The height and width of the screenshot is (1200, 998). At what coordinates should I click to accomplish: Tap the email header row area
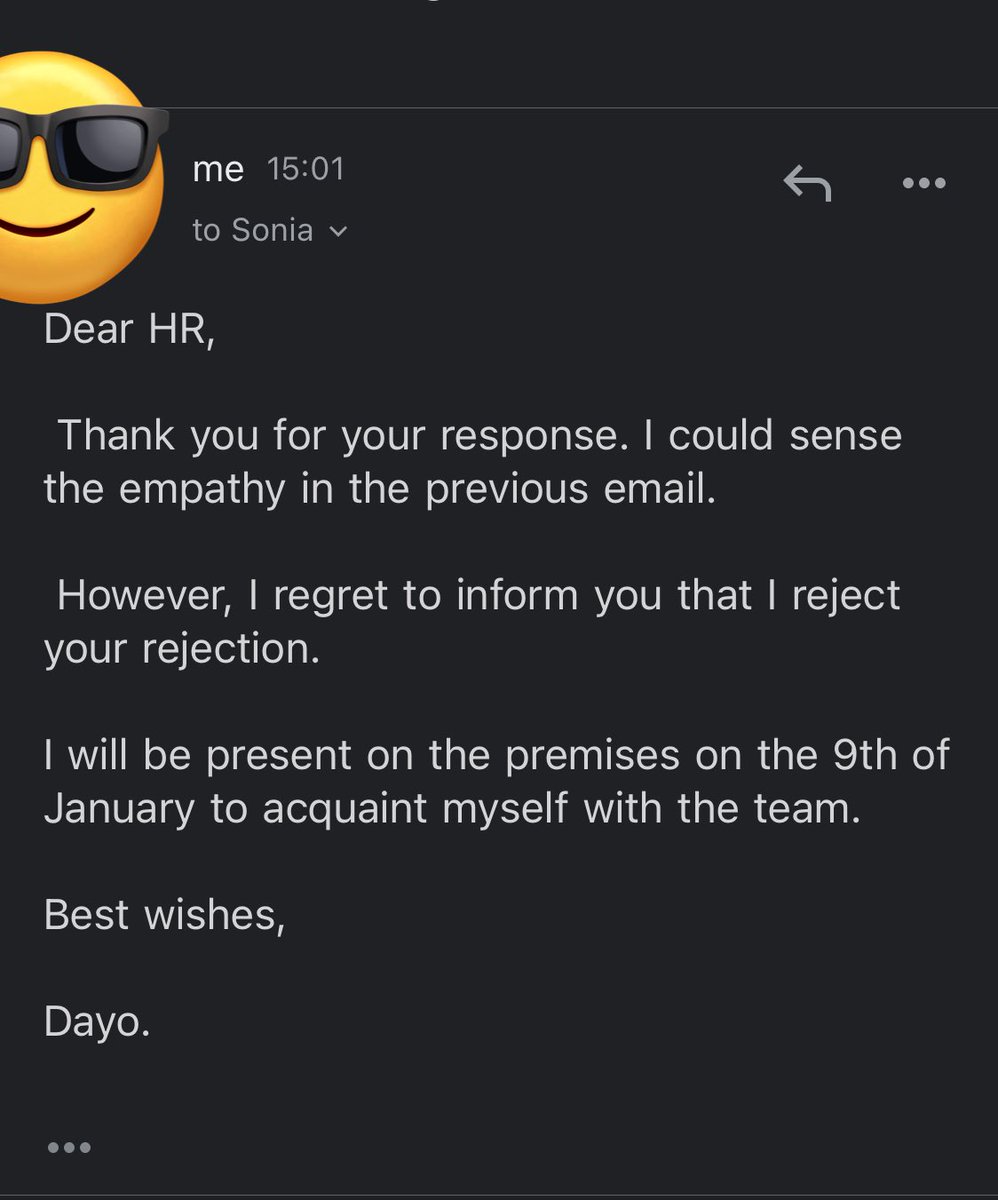[x=499, y=198]
